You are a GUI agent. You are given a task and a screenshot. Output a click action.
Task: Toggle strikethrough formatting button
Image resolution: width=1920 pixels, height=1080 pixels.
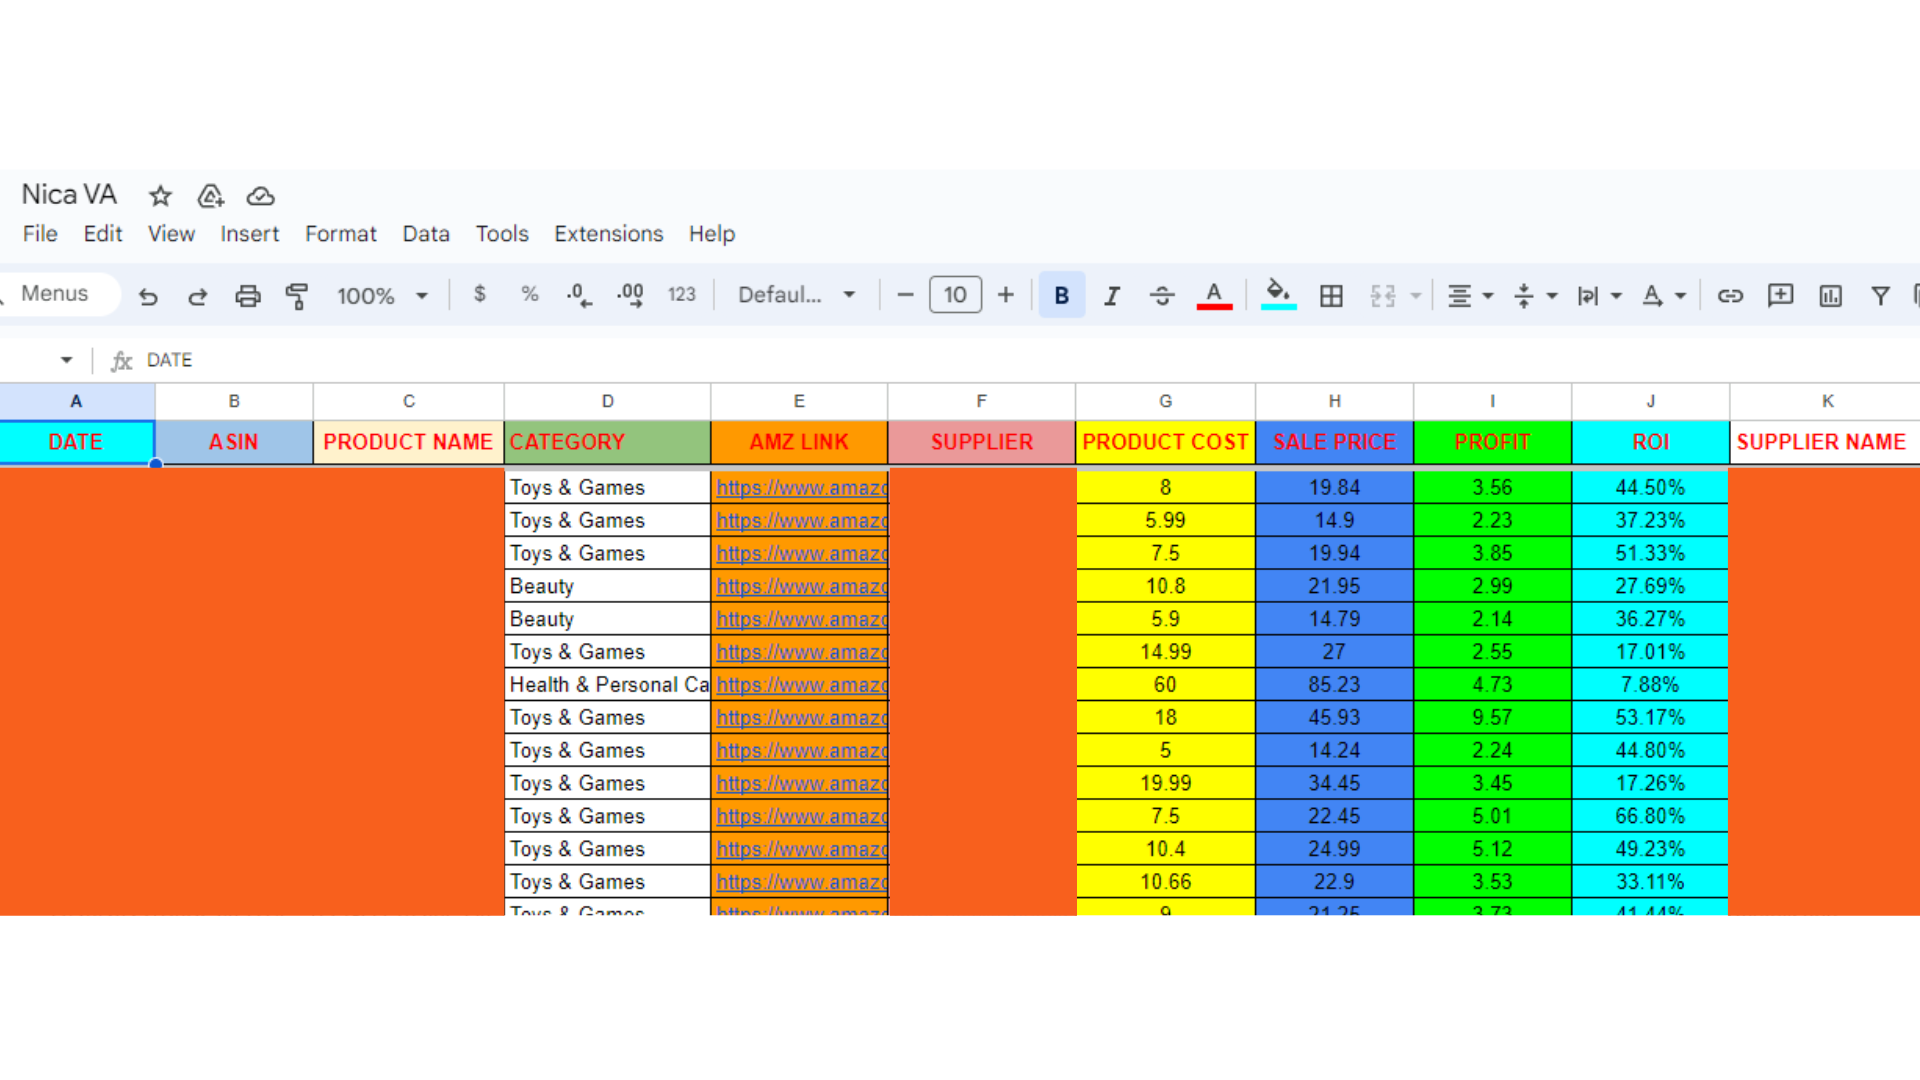[x=1161, y=296]
